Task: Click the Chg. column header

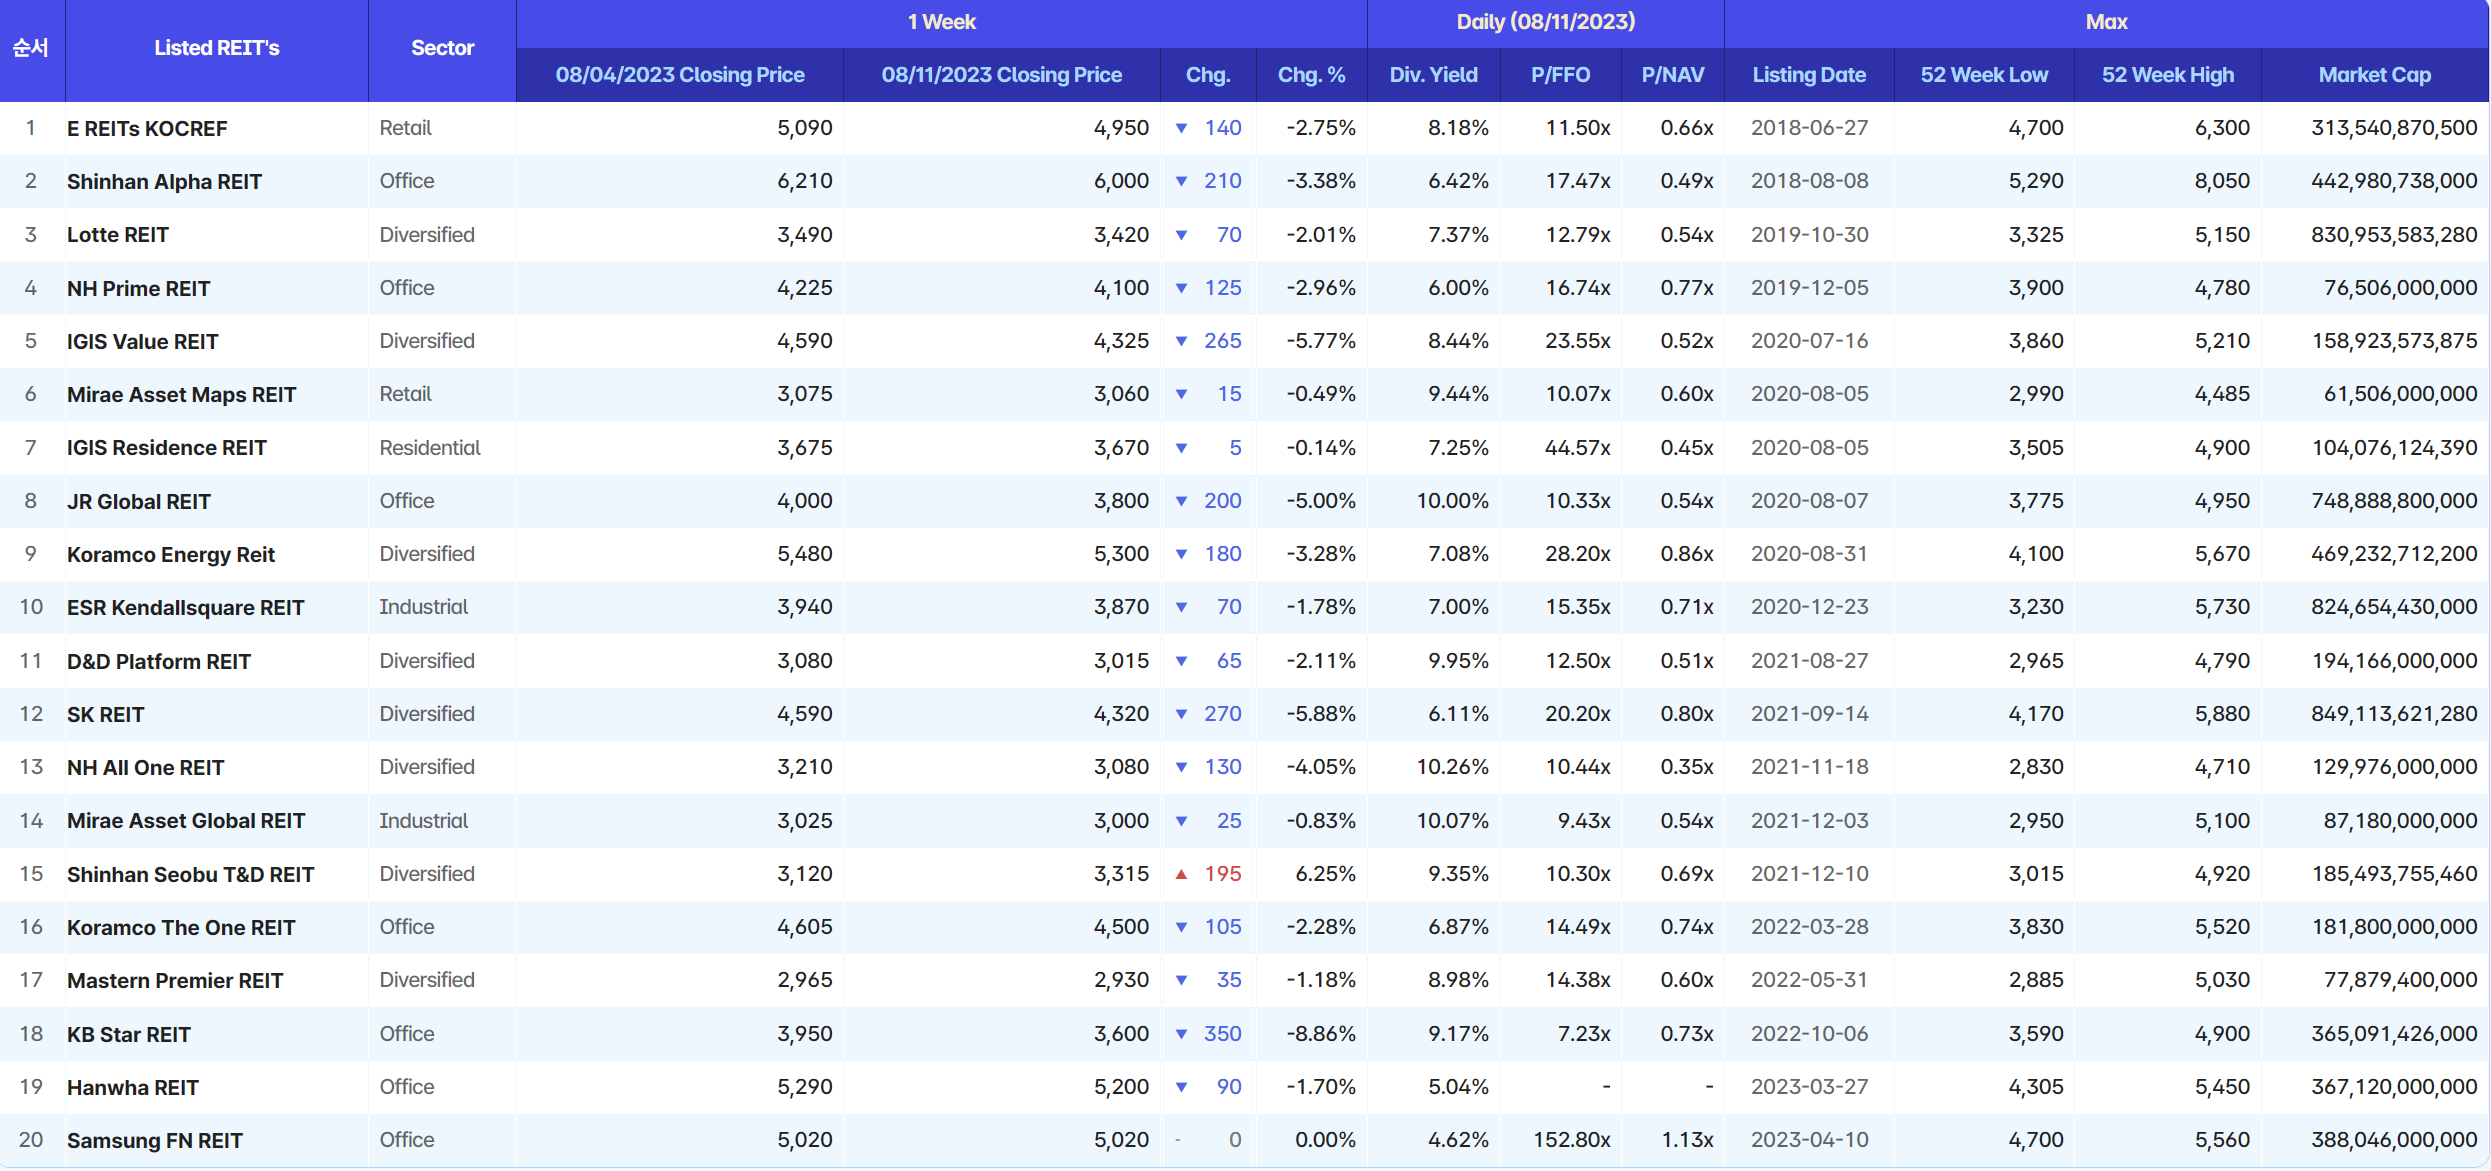Action: [x=1208, y=75]
